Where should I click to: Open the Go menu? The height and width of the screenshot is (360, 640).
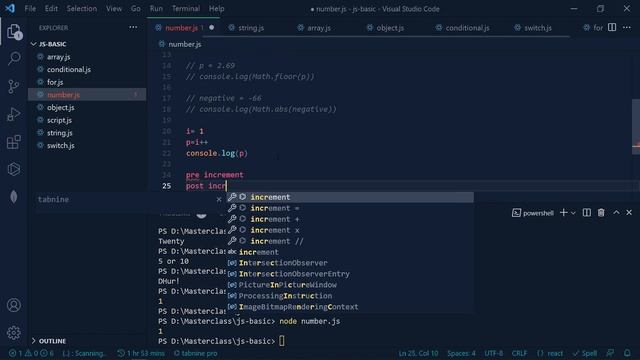pos(136,9)
